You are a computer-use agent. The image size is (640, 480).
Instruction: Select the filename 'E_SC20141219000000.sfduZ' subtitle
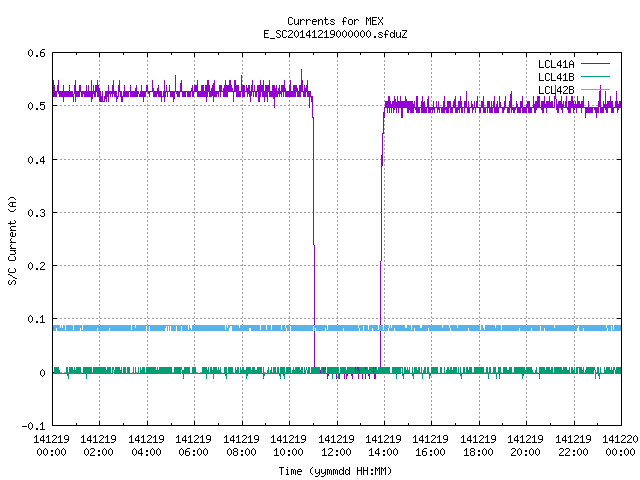click(x=335, y=34)
